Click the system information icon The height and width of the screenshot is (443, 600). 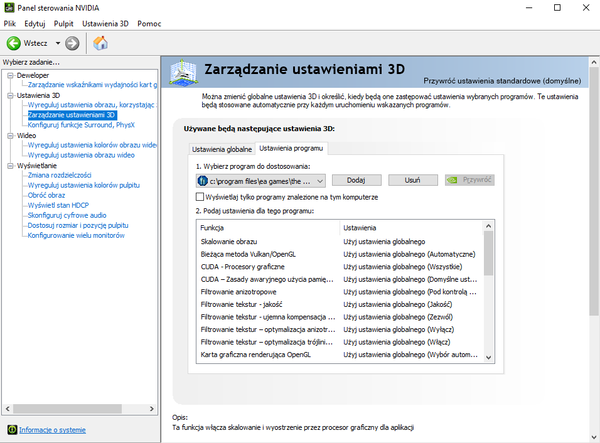click(9, 429)
